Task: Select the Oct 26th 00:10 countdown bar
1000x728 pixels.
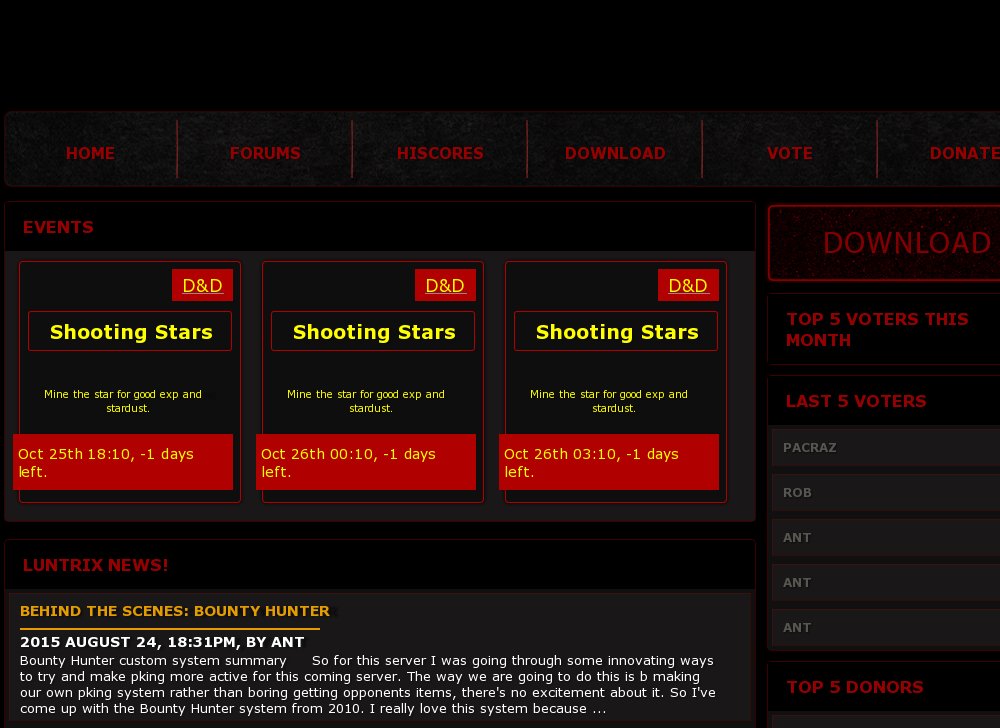Action: point(366,462)
